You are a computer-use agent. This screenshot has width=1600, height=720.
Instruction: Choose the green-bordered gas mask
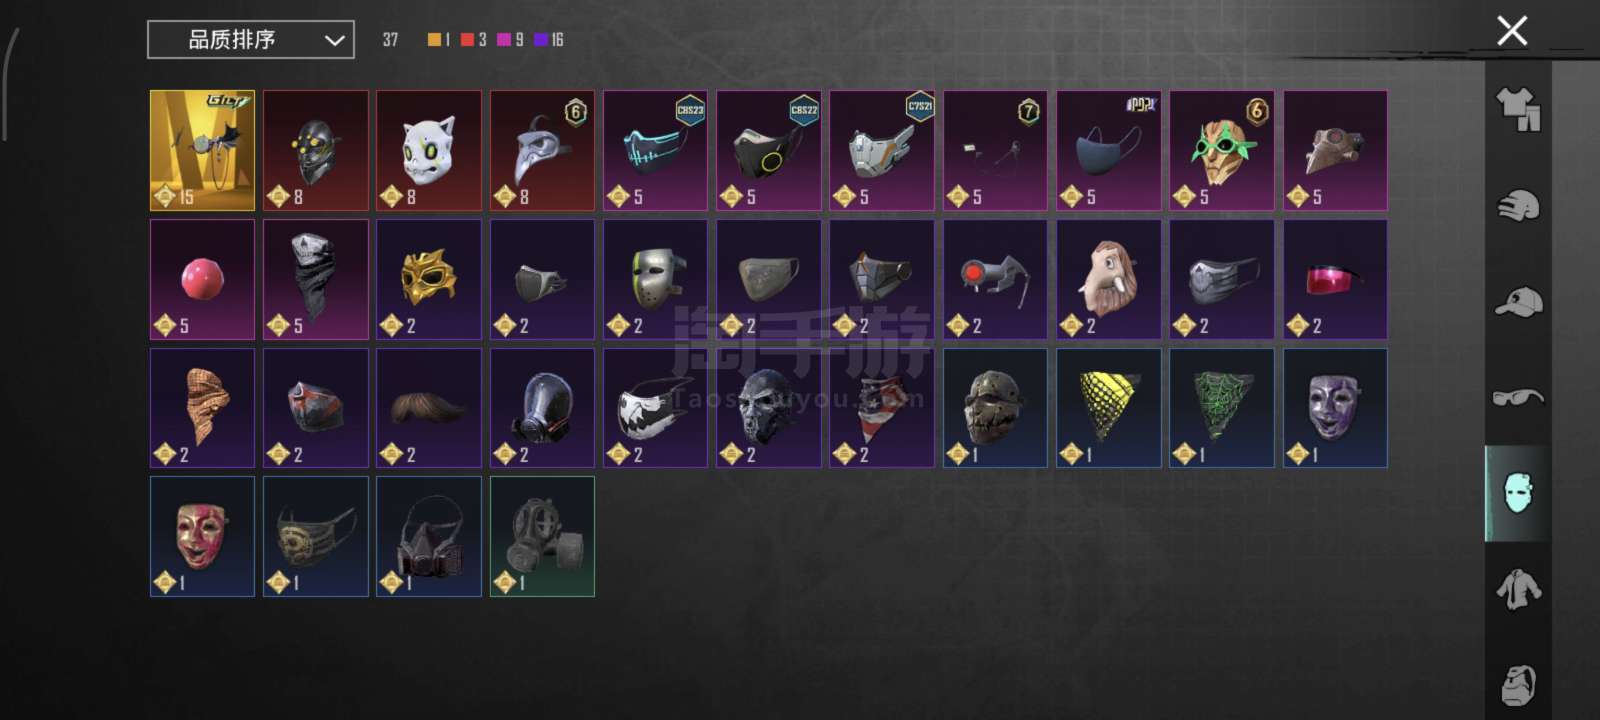coord(542,536)
